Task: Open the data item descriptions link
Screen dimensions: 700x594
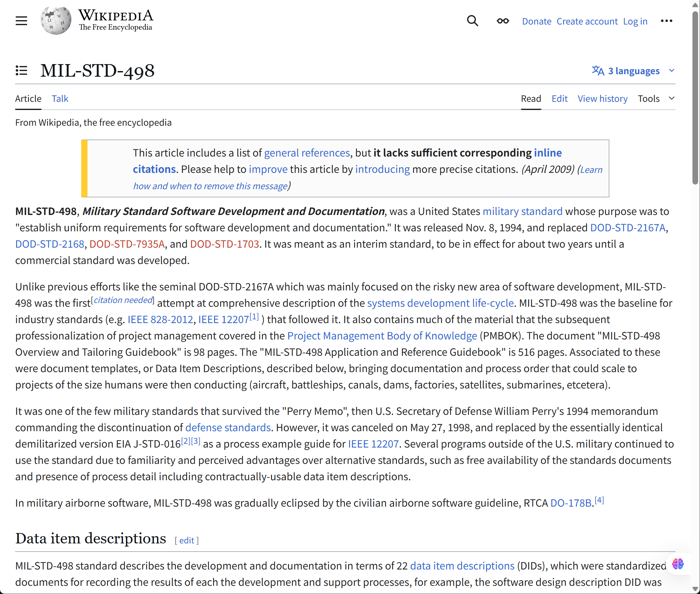Action: click(462, 566)
